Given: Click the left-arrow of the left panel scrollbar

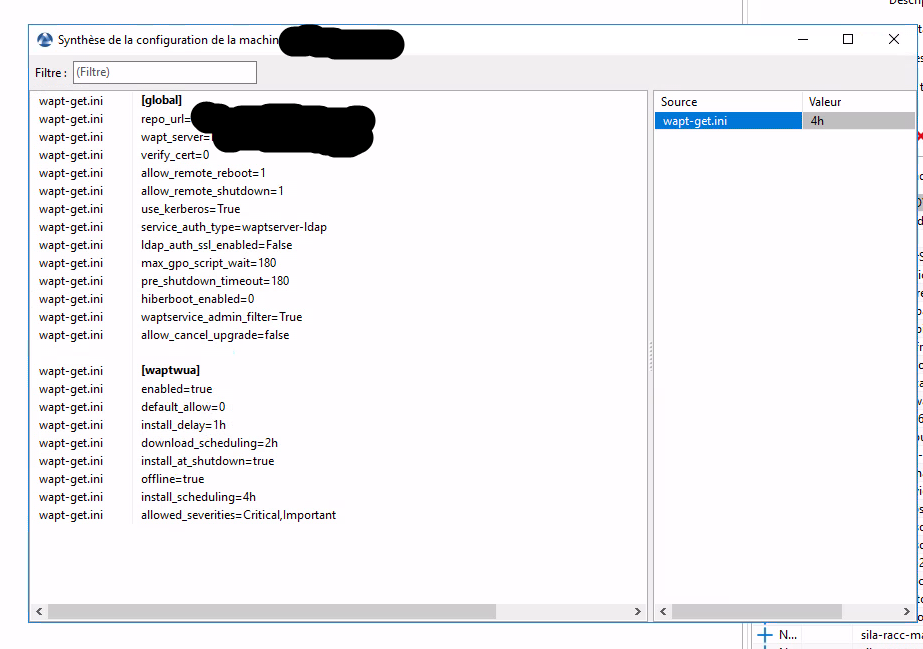Looking at the screenshot, I should (39, 611).
